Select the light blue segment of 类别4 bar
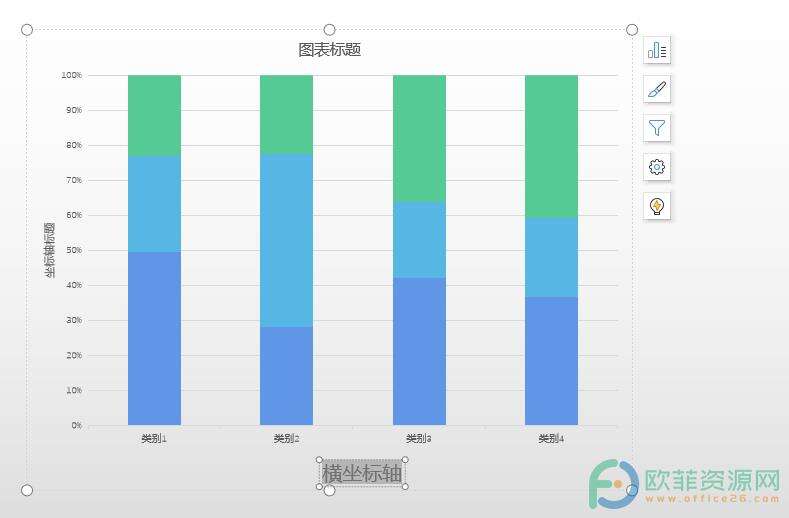The width and height of the screenshot is (789, 518). (551, 257)
